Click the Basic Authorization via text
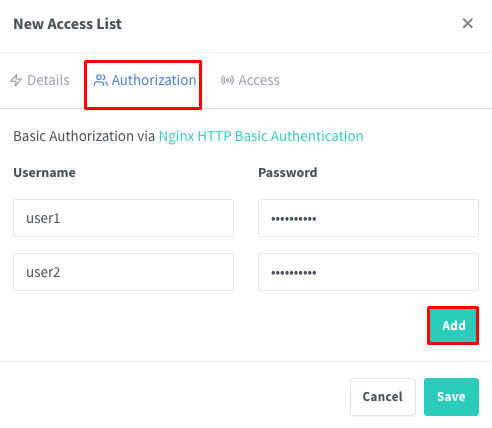The height and width of the screenshot is (428, 492). pos(84,136)
